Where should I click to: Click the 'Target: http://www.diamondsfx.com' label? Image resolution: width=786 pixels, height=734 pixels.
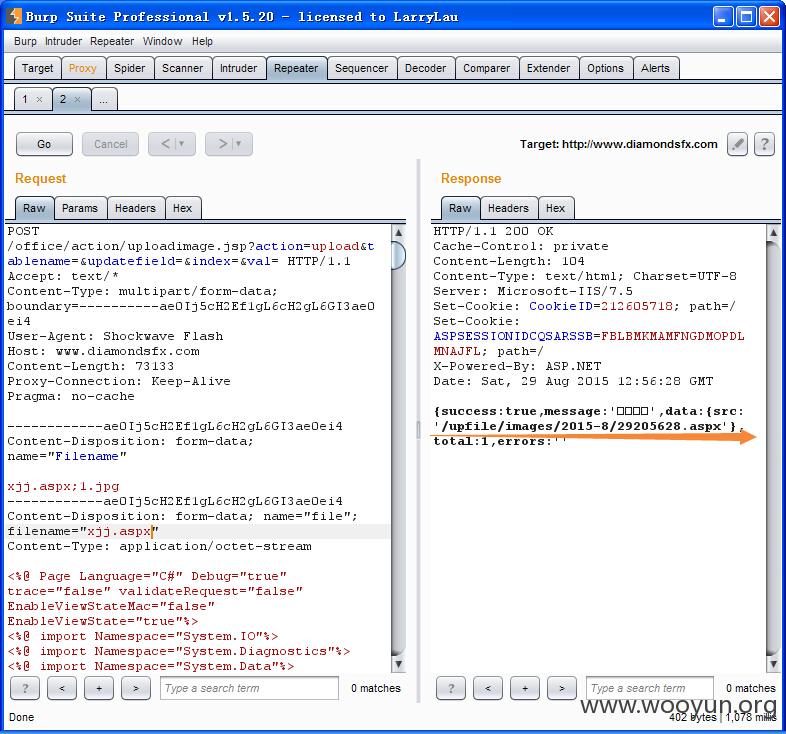(x=619, y=144)
